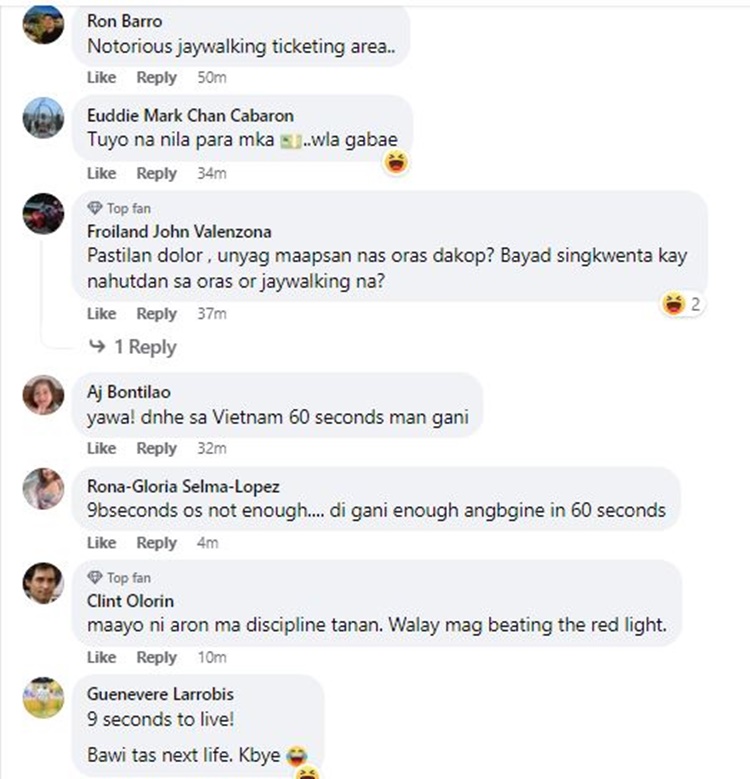This screenshot has width=750, height=779.
Task: Open Ron Barro's profile picture
Action: point(43,25)
